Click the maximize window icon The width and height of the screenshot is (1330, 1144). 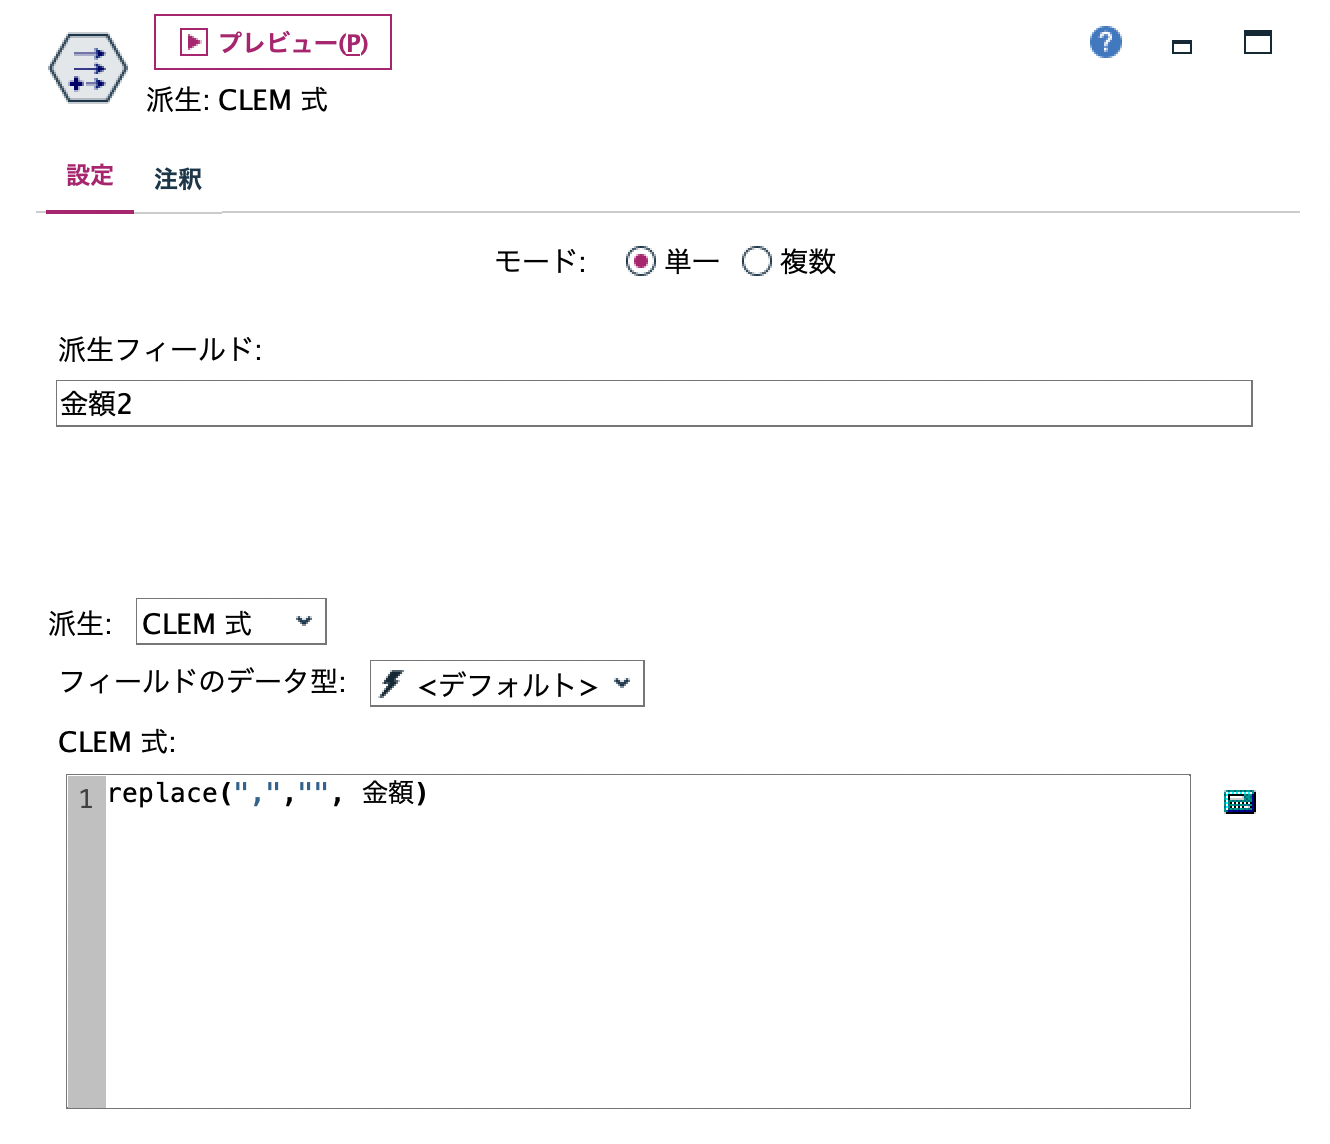[x=1257, y=42]
